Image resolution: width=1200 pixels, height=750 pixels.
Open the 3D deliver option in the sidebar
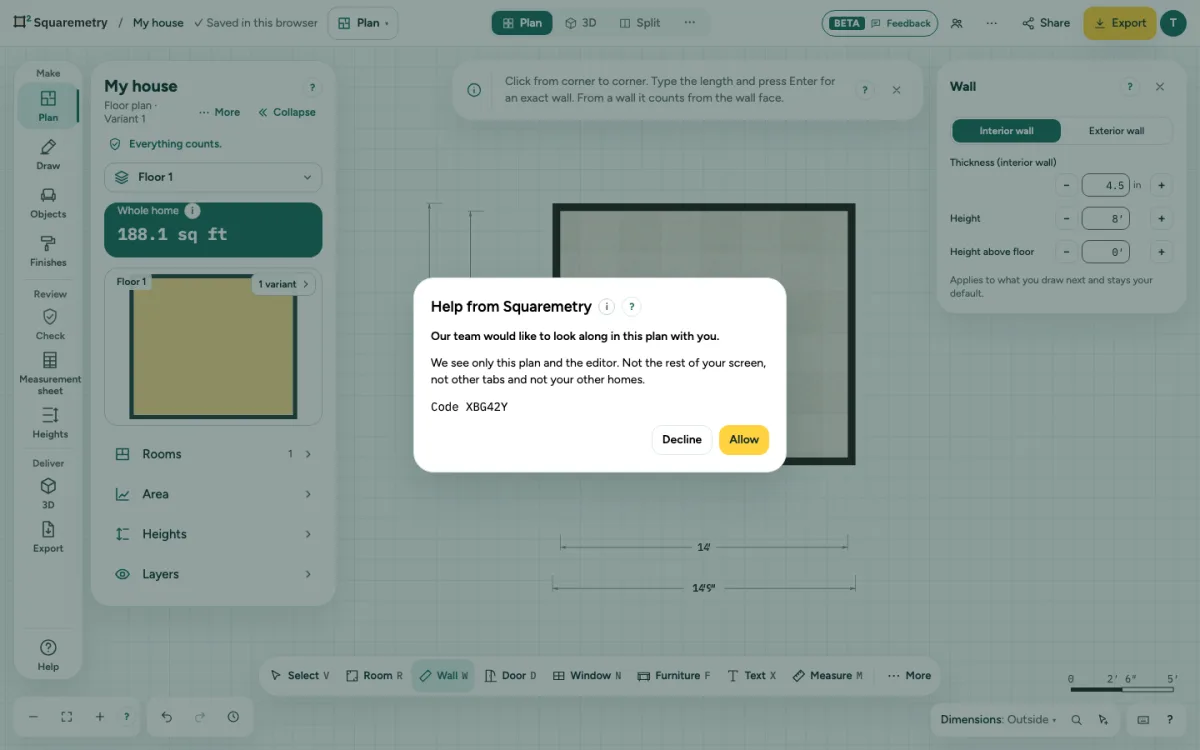pos(48,493)
